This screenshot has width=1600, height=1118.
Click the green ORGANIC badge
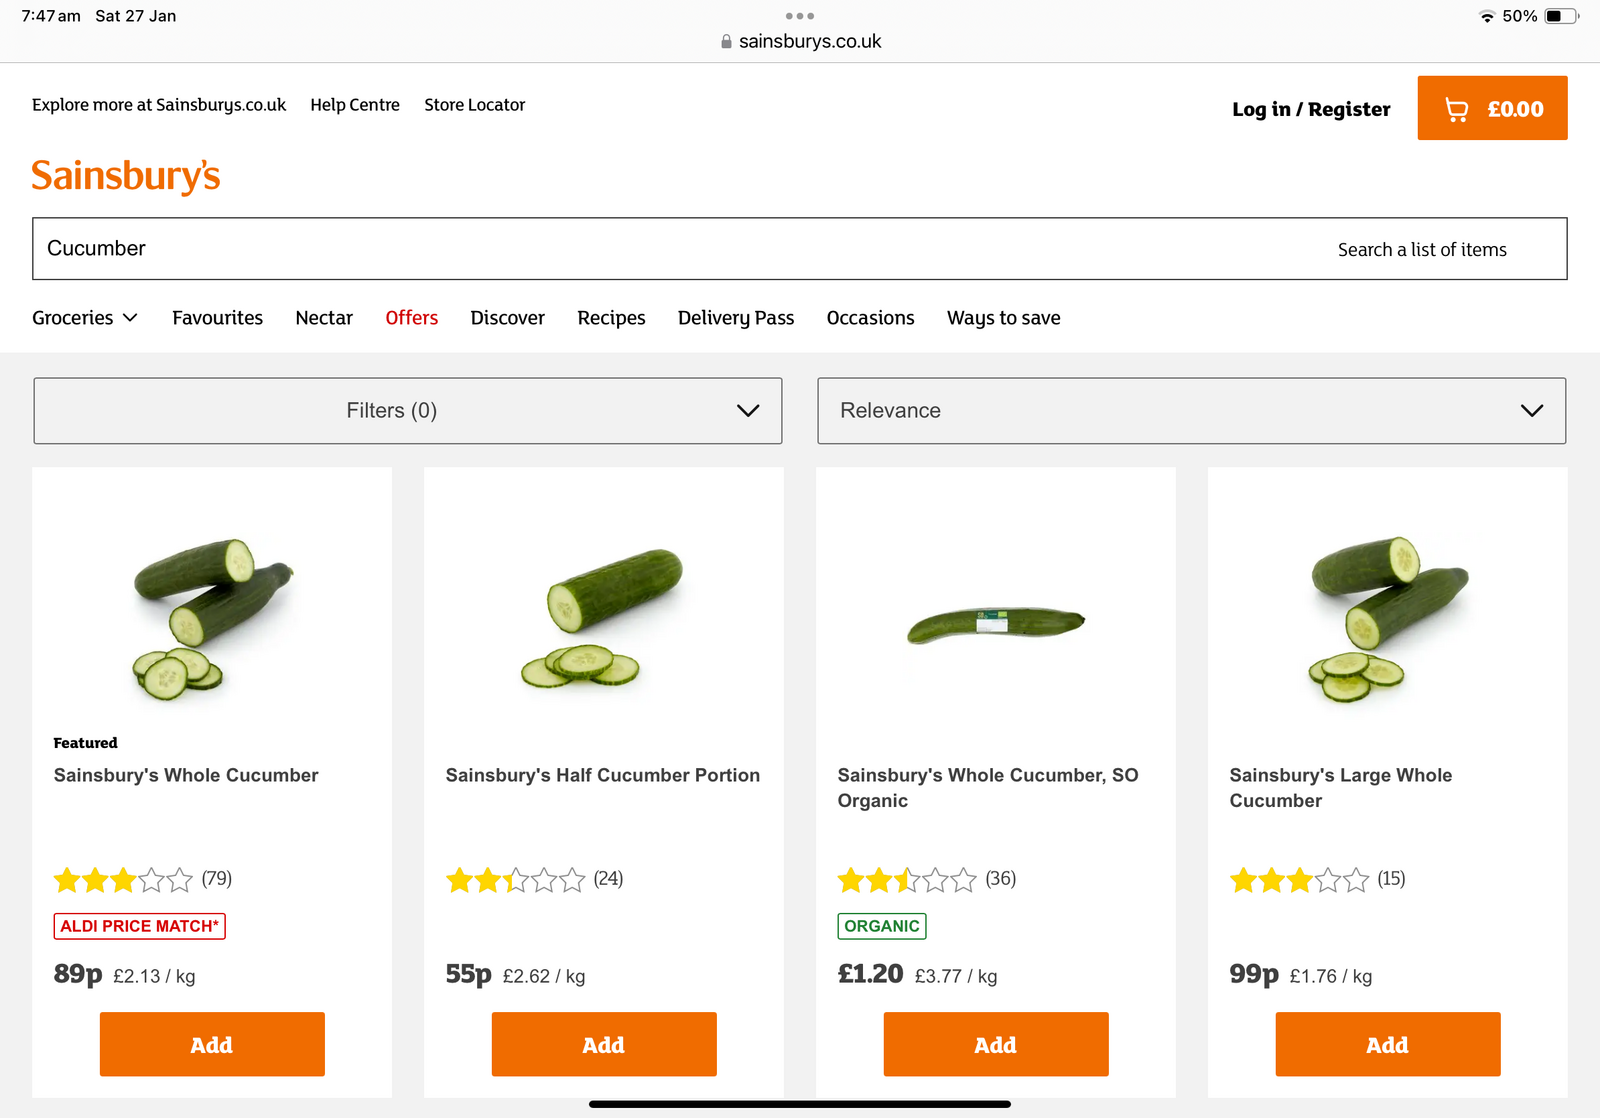882,926
